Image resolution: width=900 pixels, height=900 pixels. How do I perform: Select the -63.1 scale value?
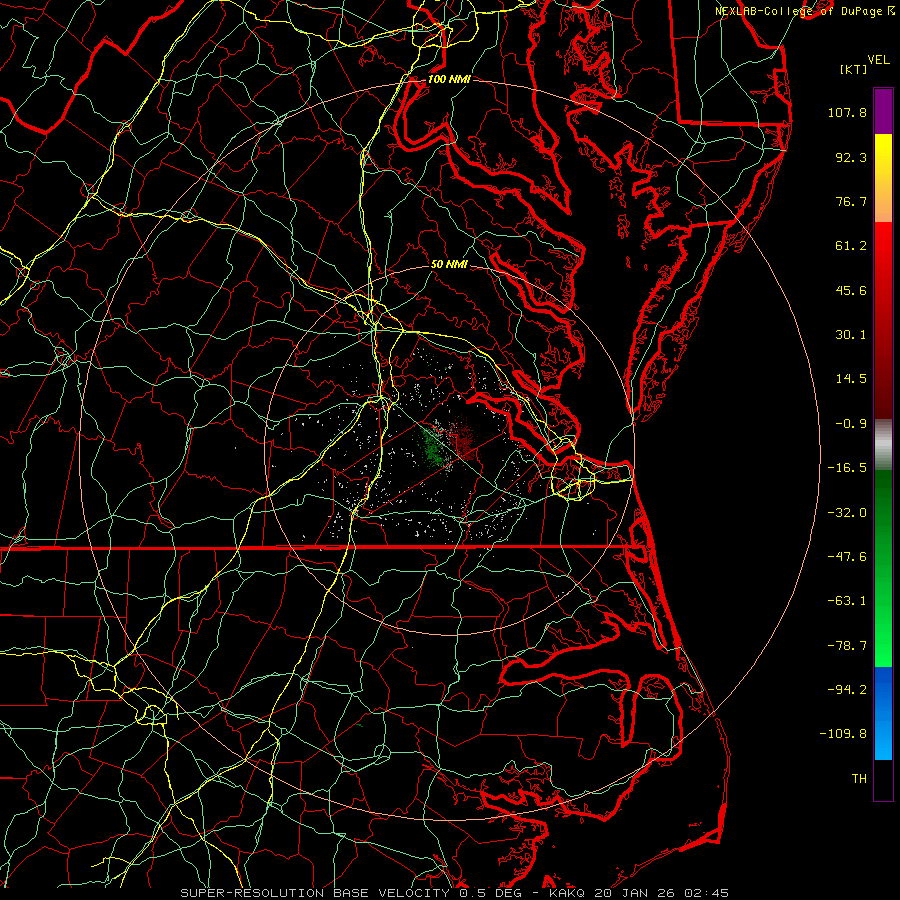pyautogui.click(x=847, y=601)
